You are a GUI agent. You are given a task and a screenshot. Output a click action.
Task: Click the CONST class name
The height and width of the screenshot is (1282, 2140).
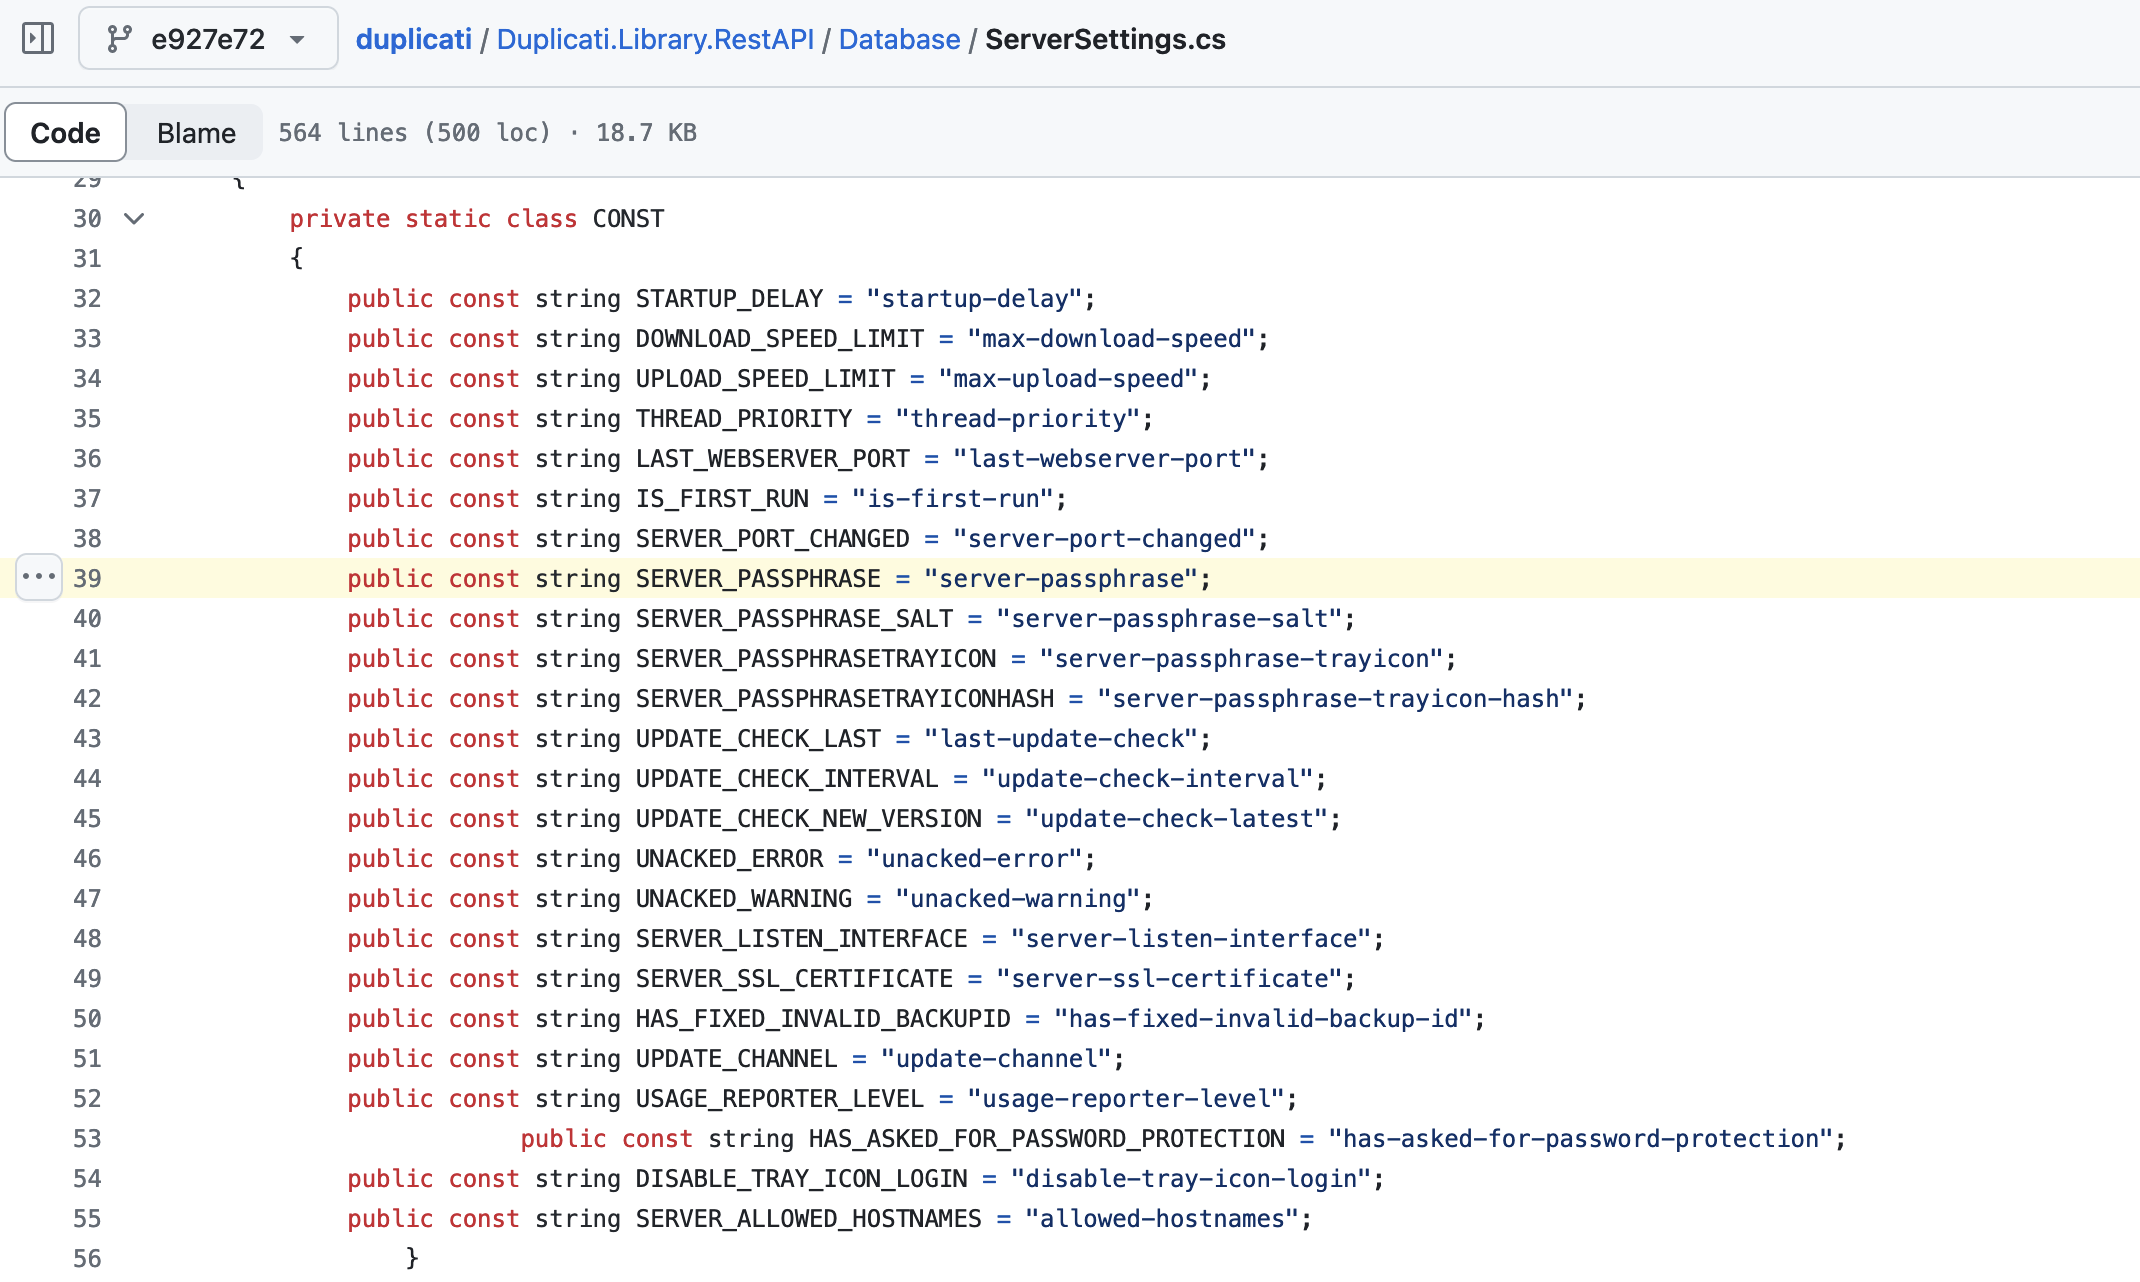(x=628, y=218)
